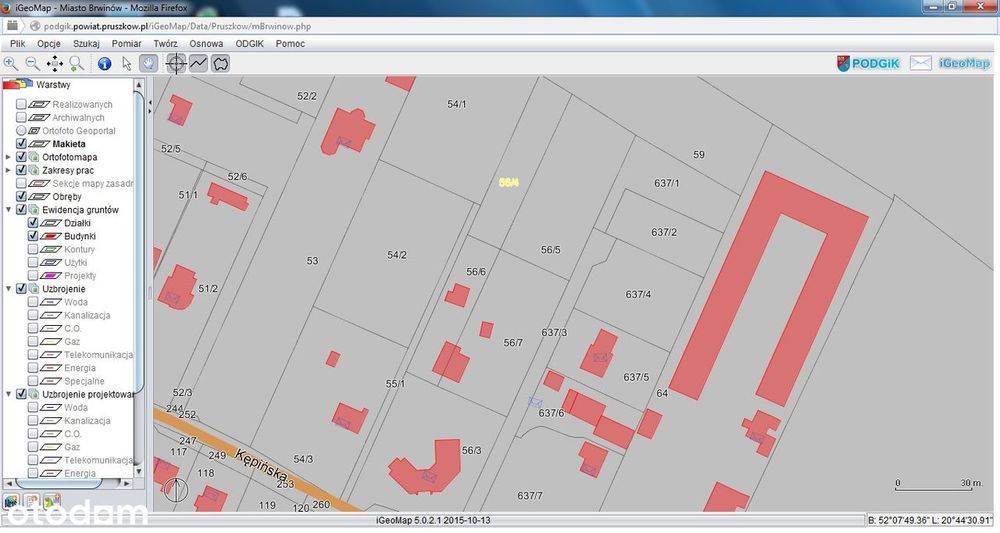
Task: Uncheck the Obręby layer checkbox
Action: [21, 196]
